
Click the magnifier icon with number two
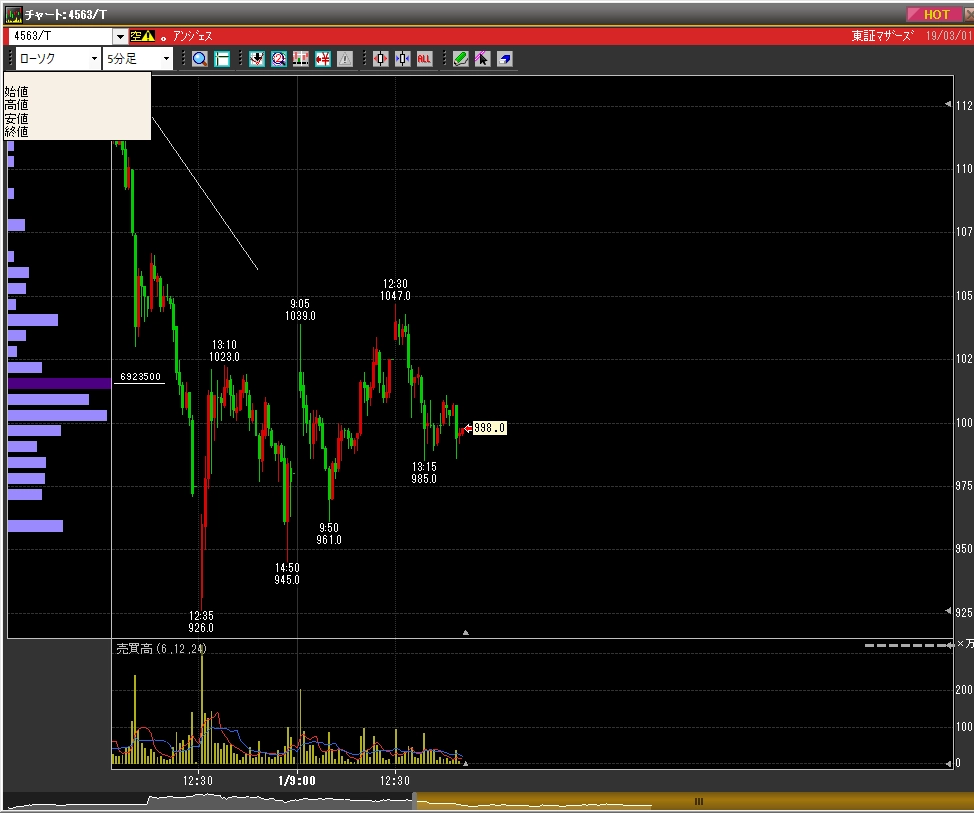click(278, 59)
